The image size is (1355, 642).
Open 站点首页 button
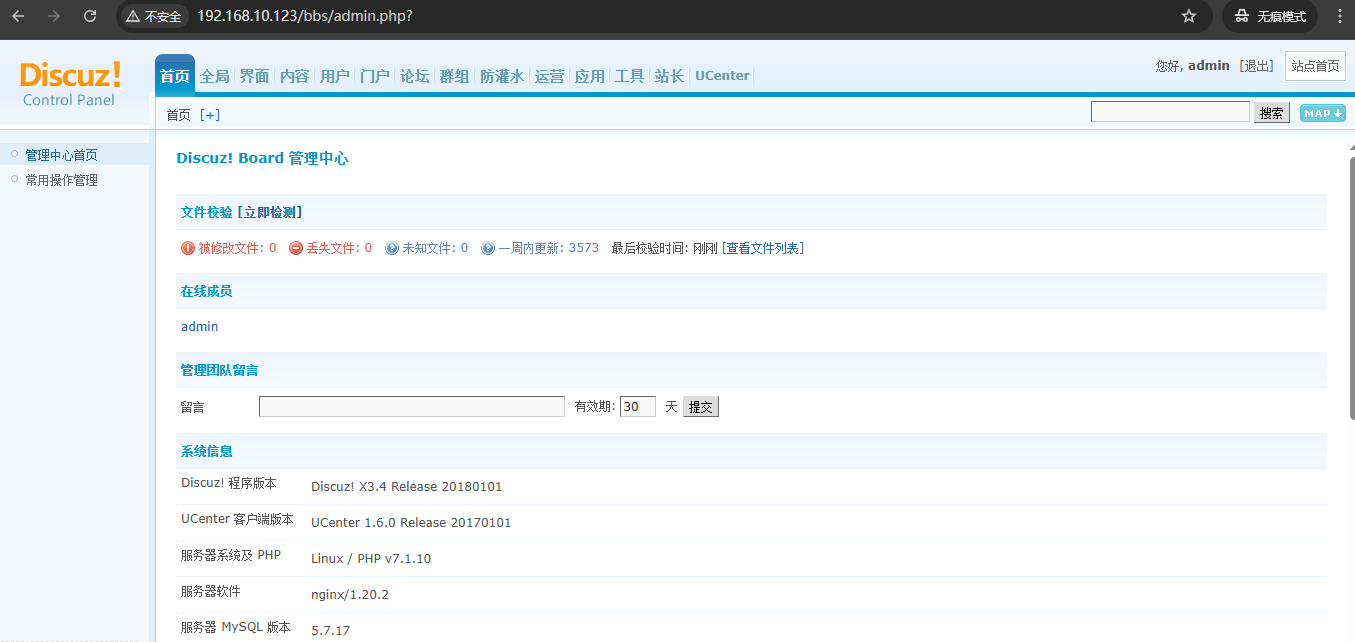(x=1315, y=66)
